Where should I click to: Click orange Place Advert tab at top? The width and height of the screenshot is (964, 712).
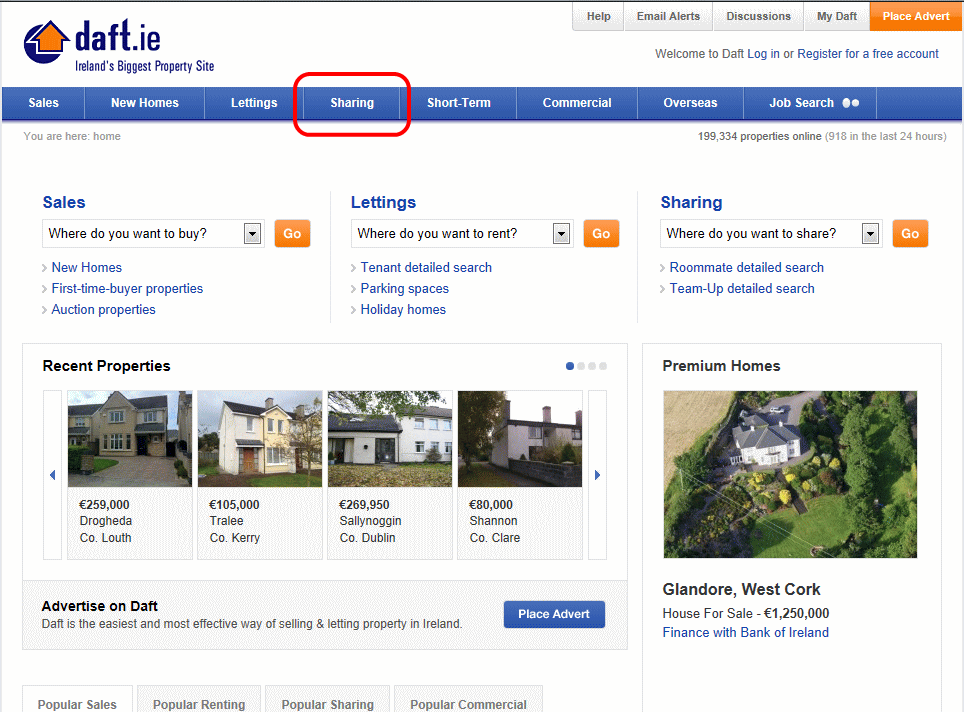[916, 17]
